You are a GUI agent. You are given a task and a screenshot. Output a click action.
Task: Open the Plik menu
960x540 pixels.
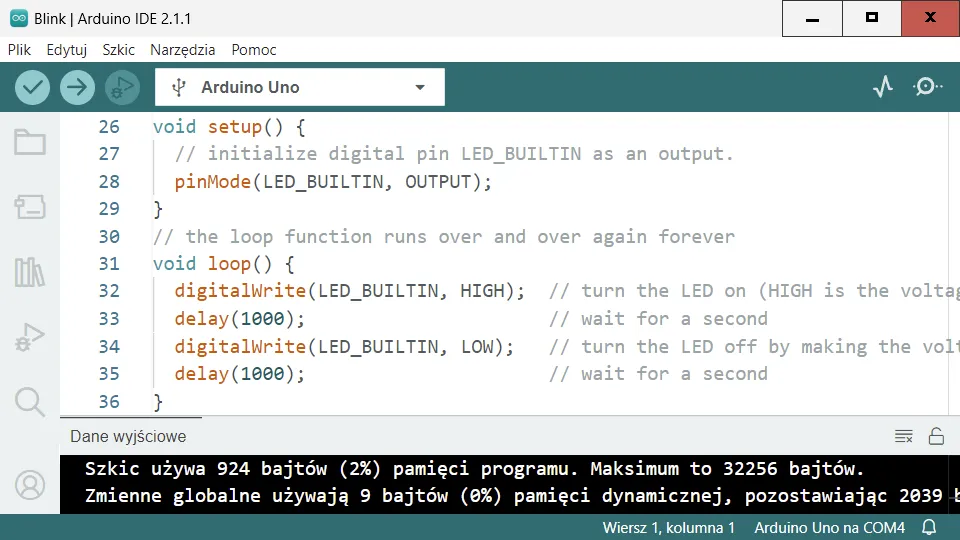tap(19, 50)
